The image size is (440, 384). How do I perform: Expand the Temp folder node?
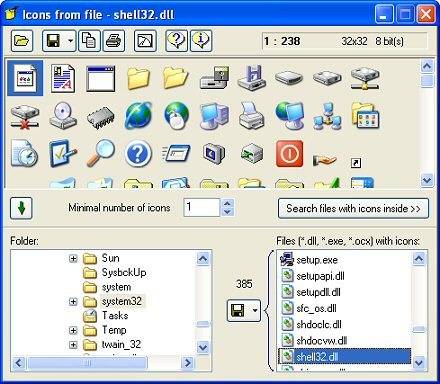pos(73,330)
